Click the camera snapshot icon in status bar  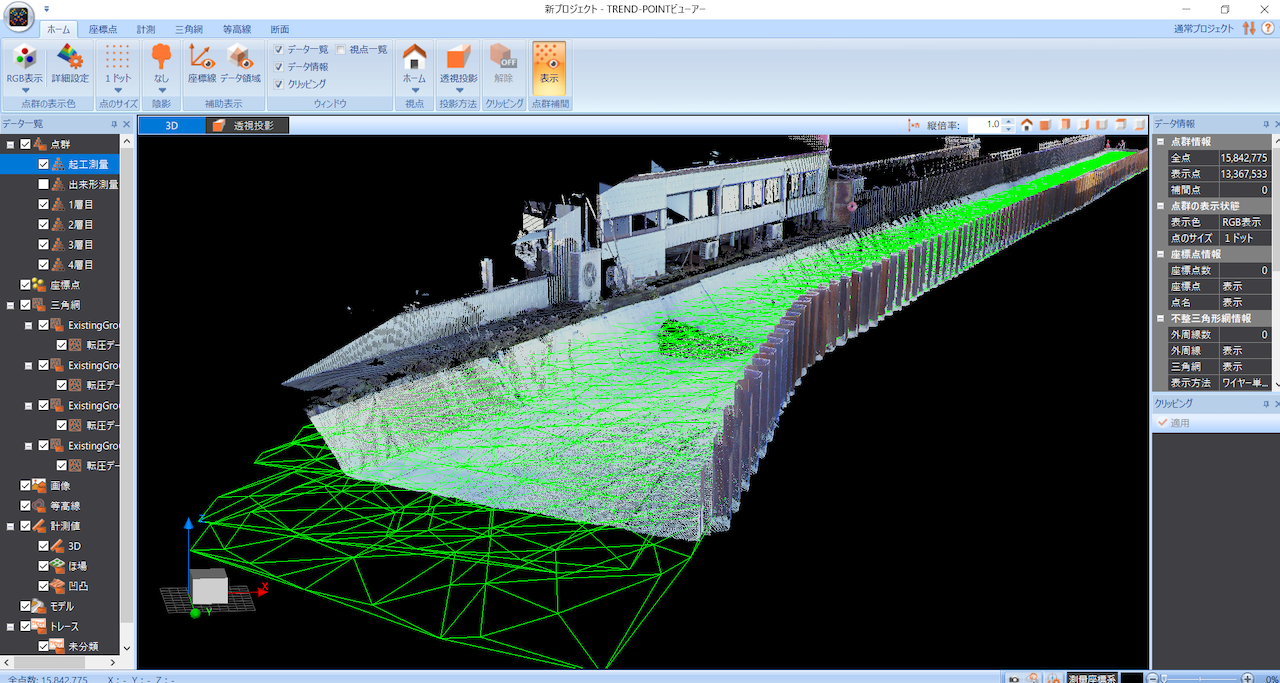tap(1014, 678)
